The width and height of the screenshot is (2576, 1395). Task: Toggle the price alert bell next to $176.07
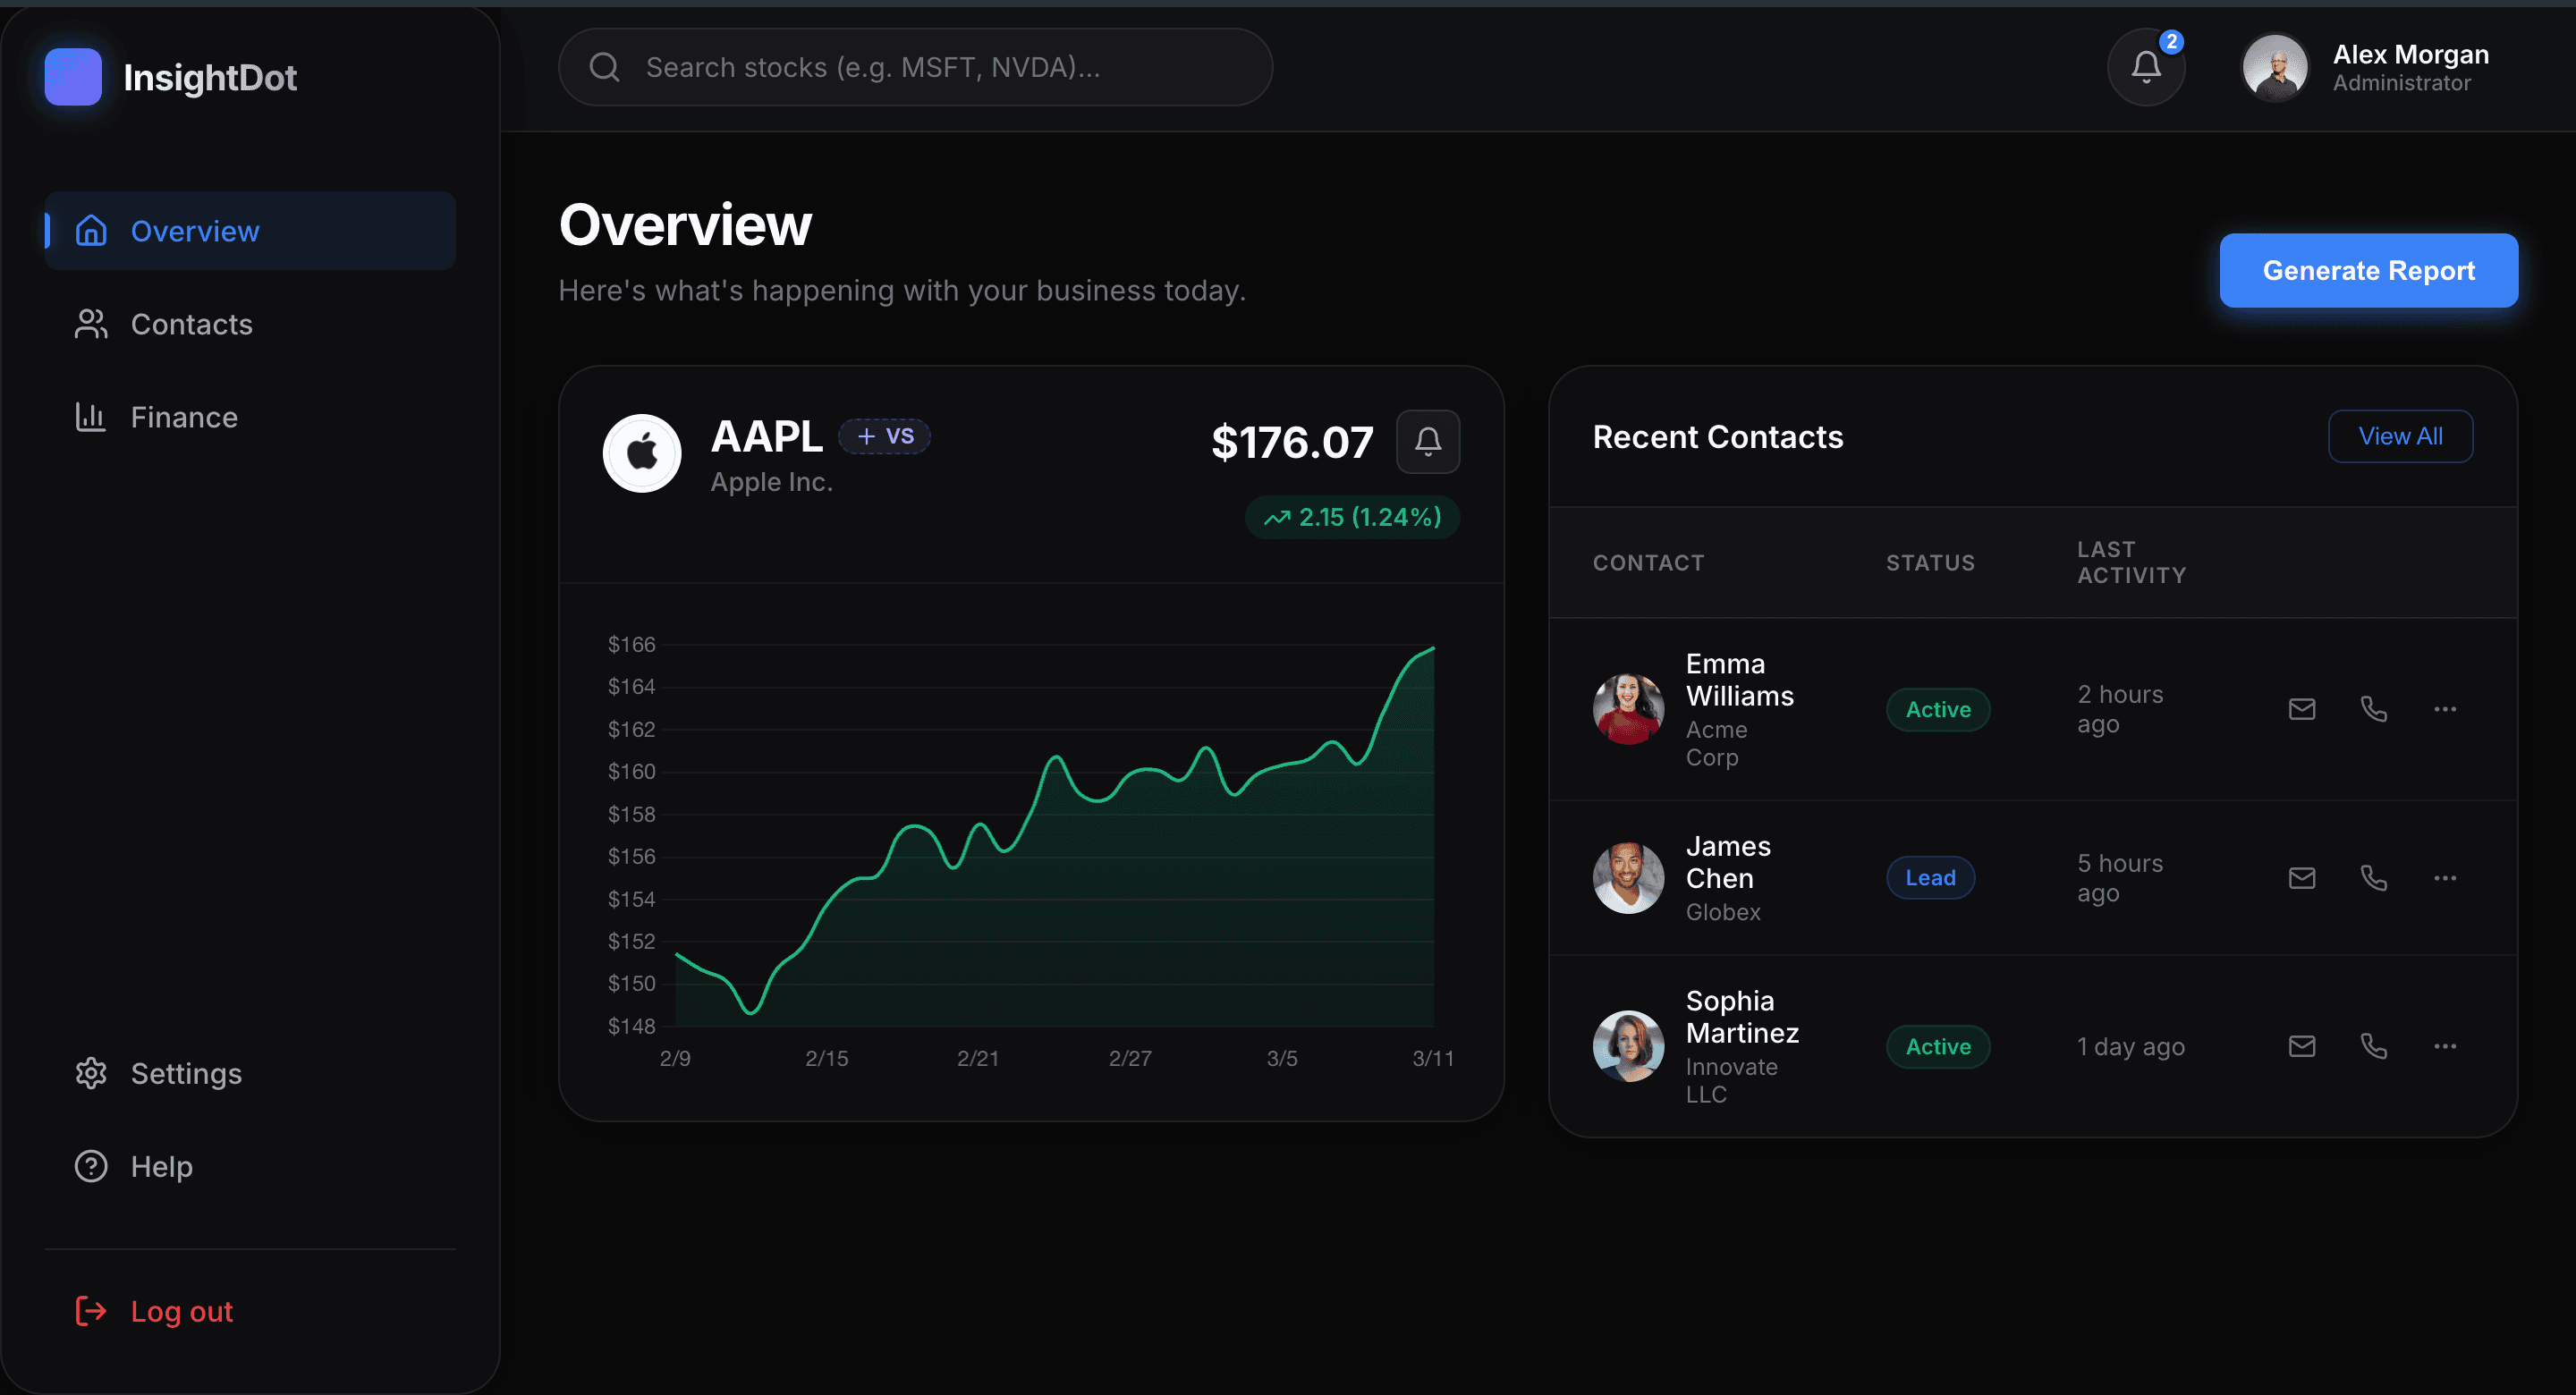coord(1428,441)
